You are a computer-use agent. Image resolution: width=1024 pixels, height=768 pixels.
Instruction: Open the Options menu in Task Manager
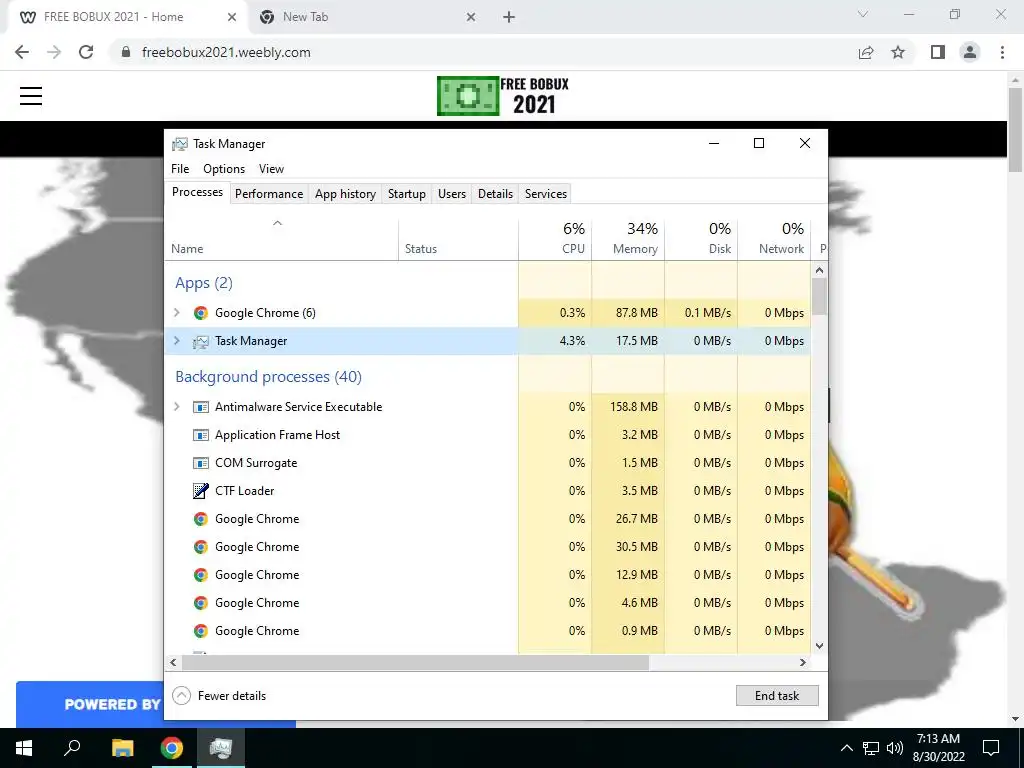click(224, 168)
